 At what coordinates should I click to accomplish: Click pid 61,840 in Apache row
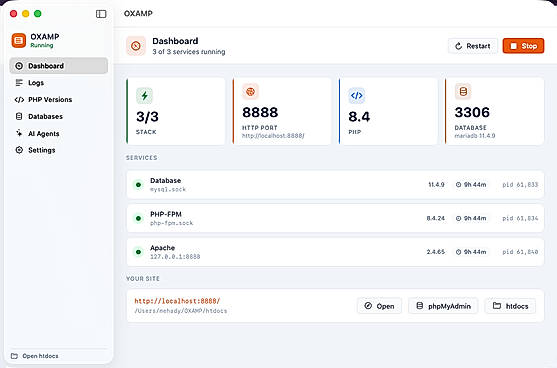520,252
